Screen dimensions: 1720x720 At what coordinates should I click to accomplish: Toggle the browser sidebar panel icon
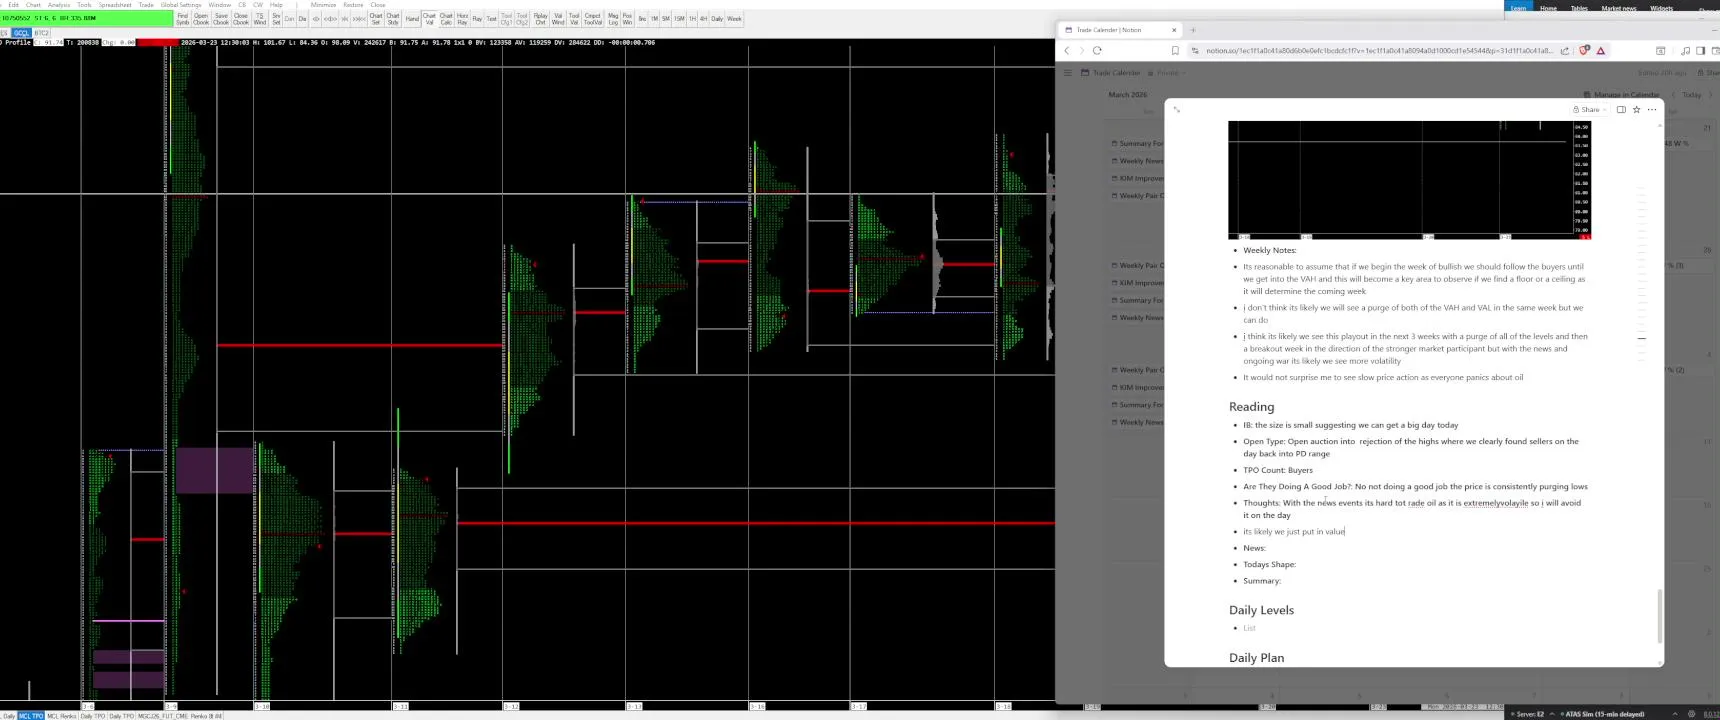tap(1700, 50)
